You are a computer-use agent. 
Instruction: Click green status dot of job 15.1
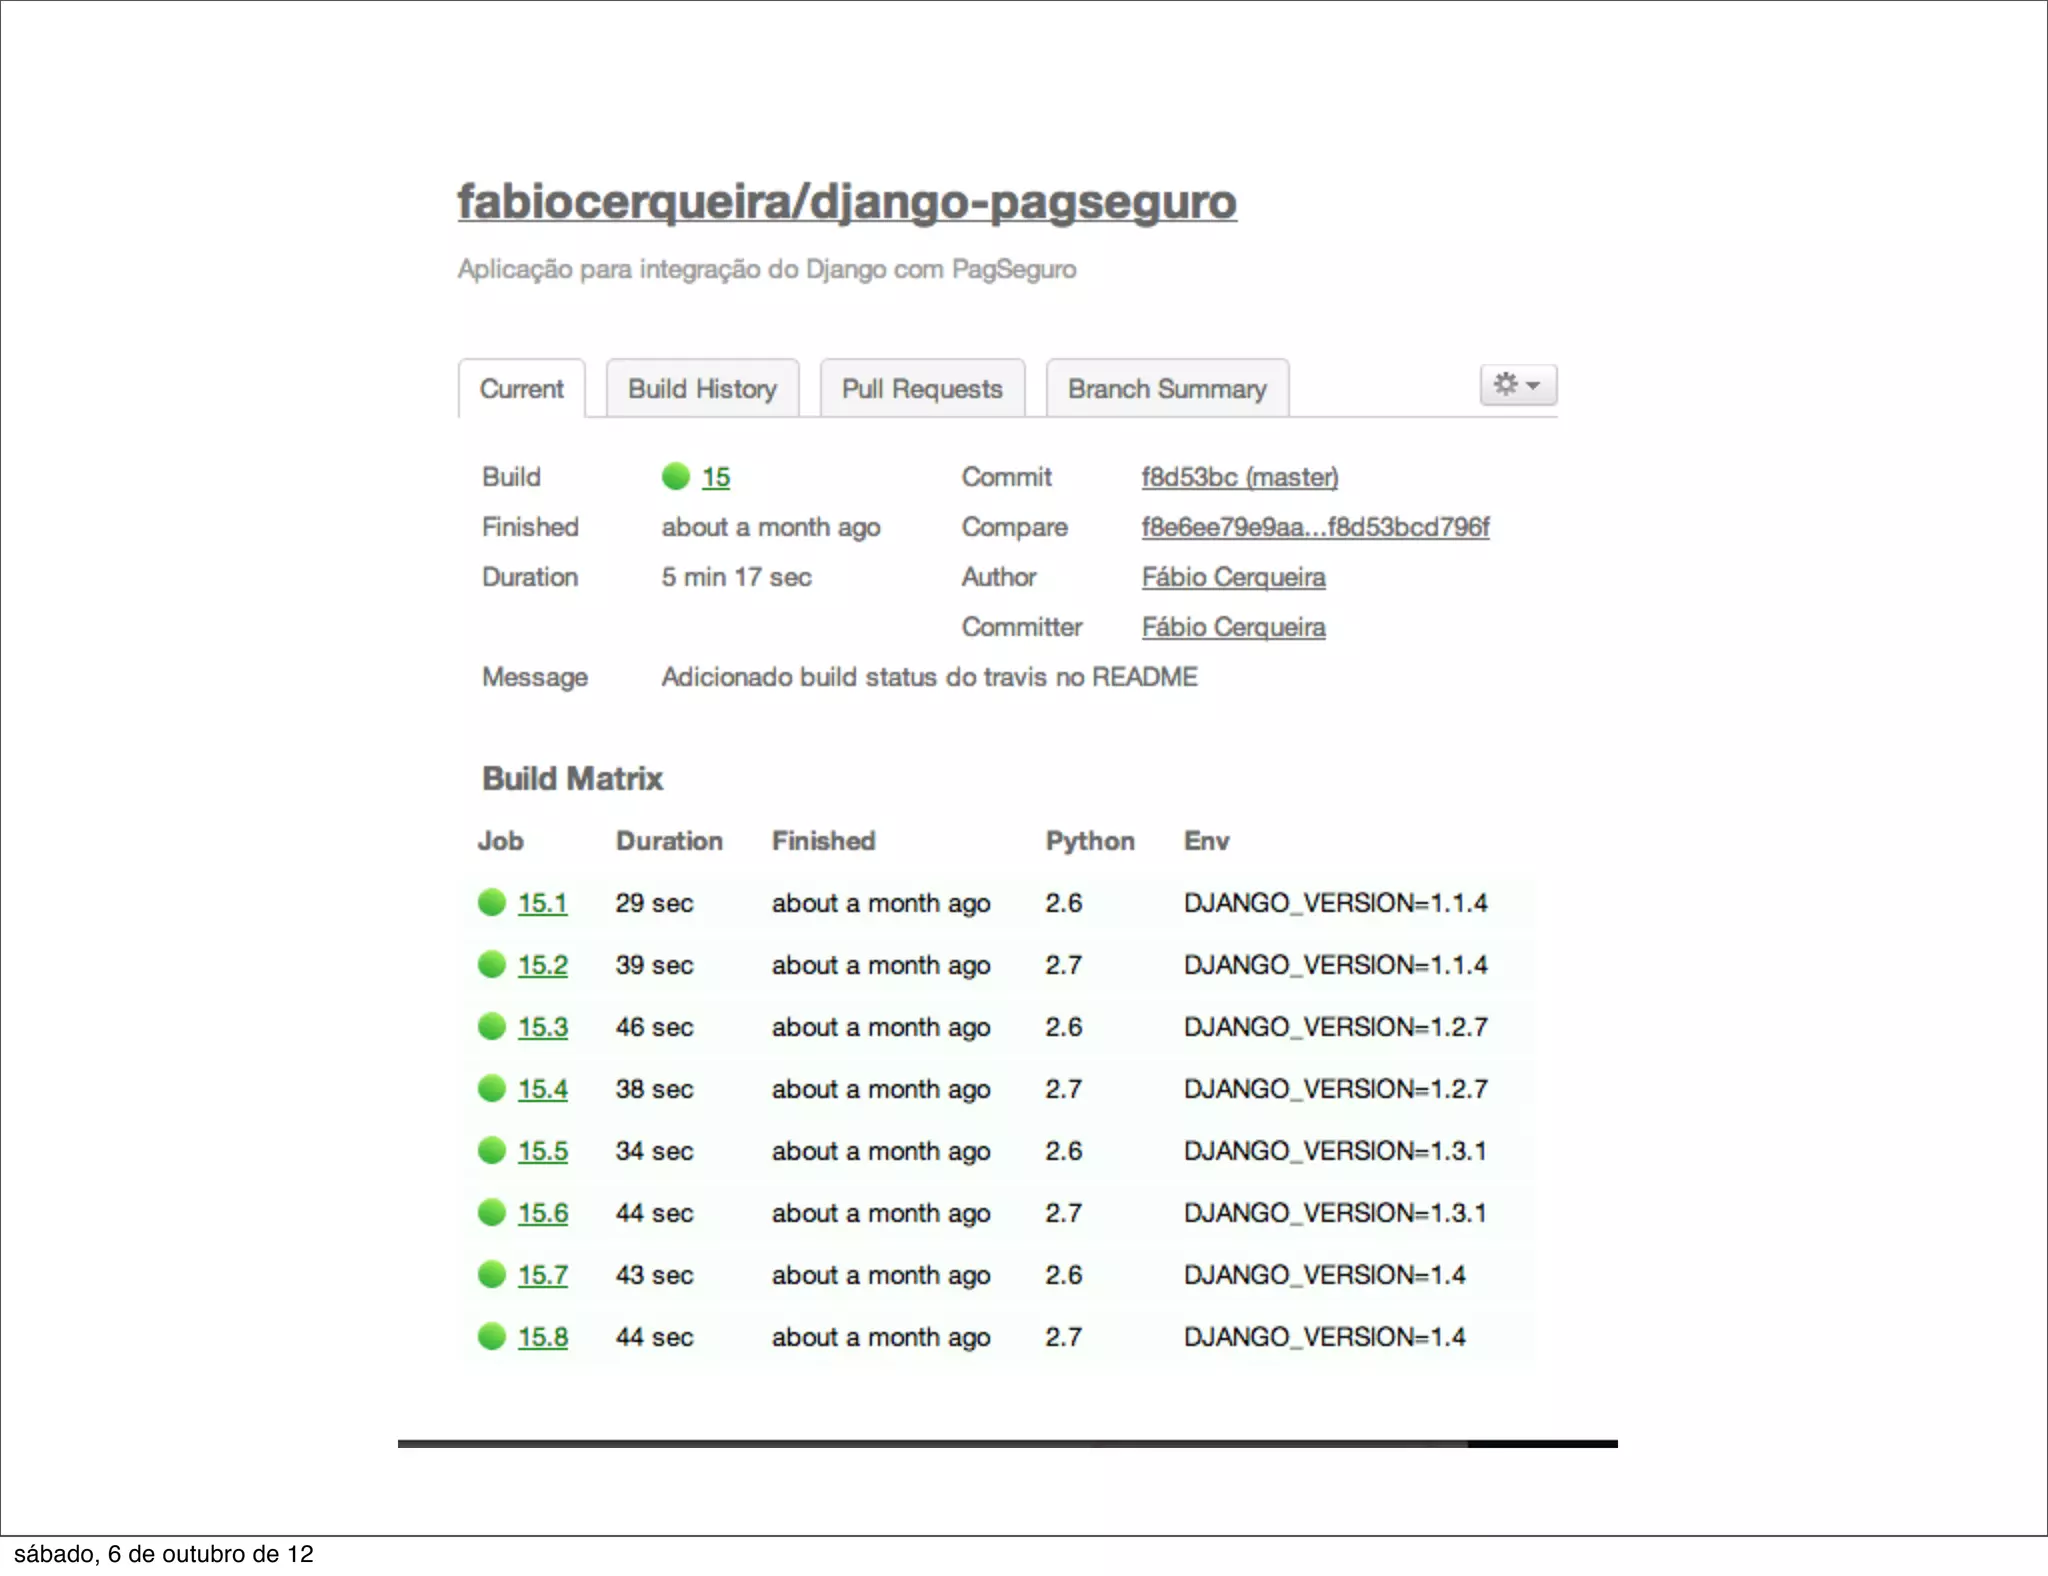click(x=492, y=902)
